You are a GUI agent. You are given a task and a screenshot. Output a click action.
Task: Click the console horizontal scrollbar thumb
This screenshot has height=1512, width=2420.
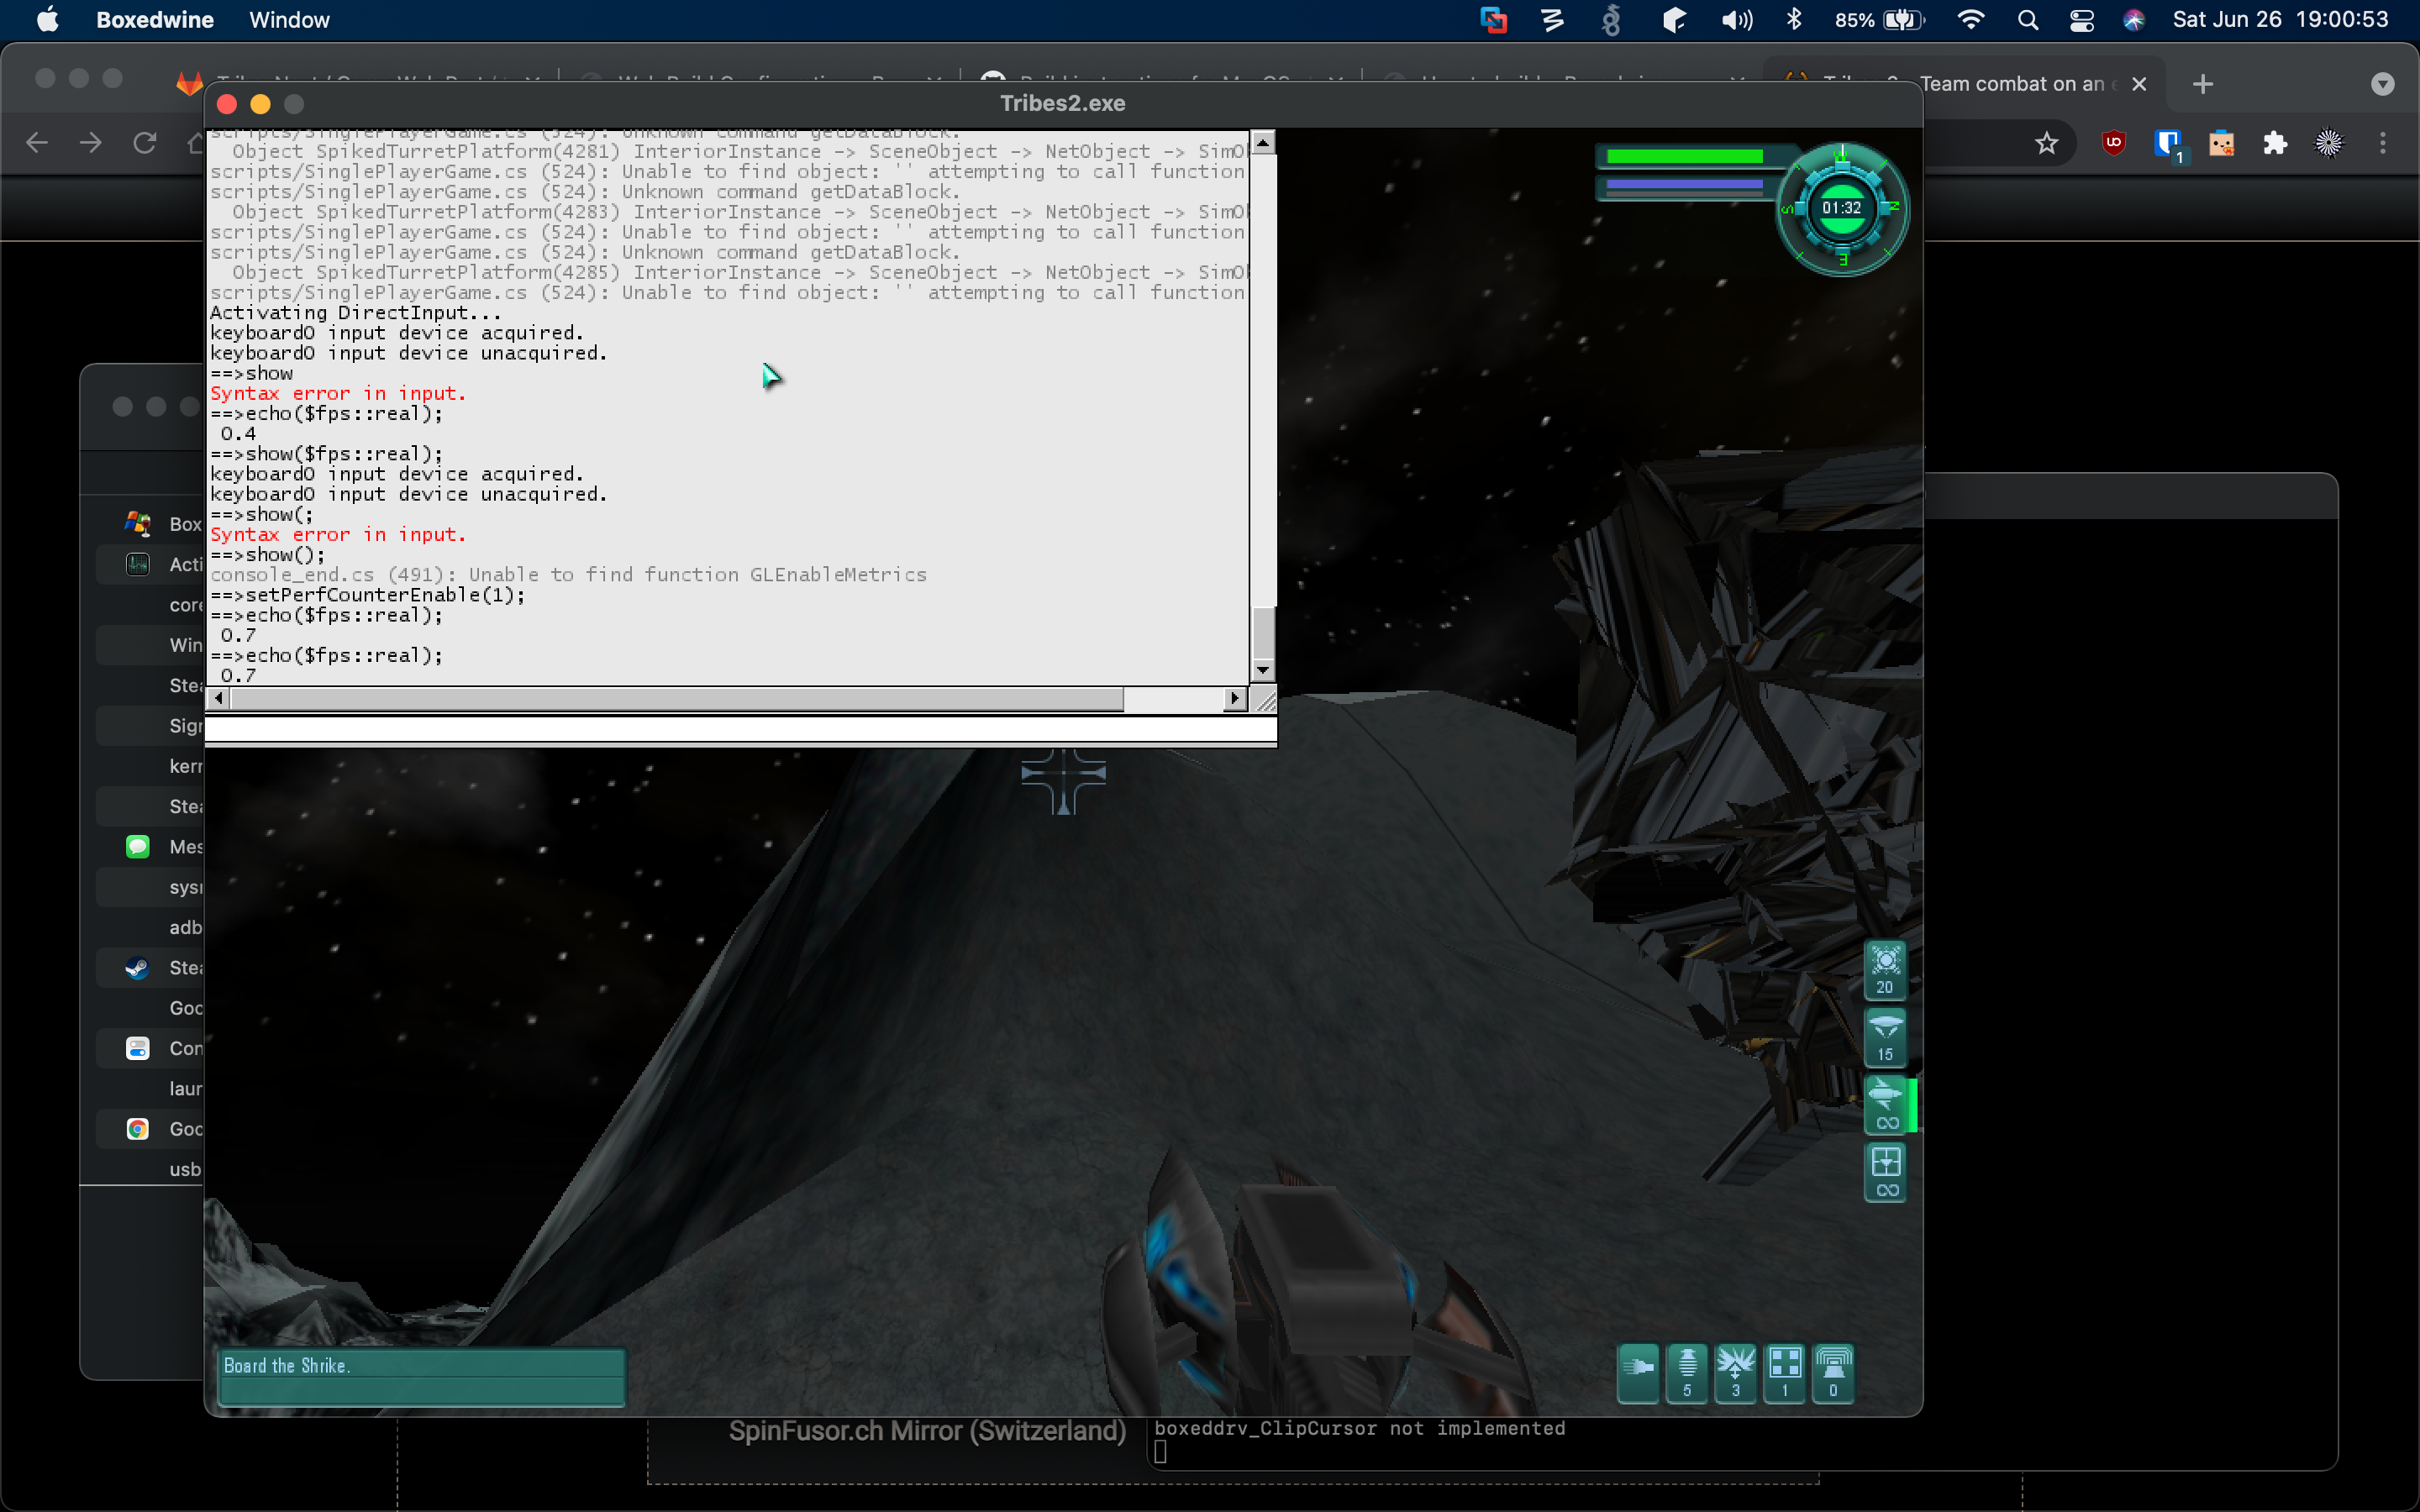(x=676, y=698)
